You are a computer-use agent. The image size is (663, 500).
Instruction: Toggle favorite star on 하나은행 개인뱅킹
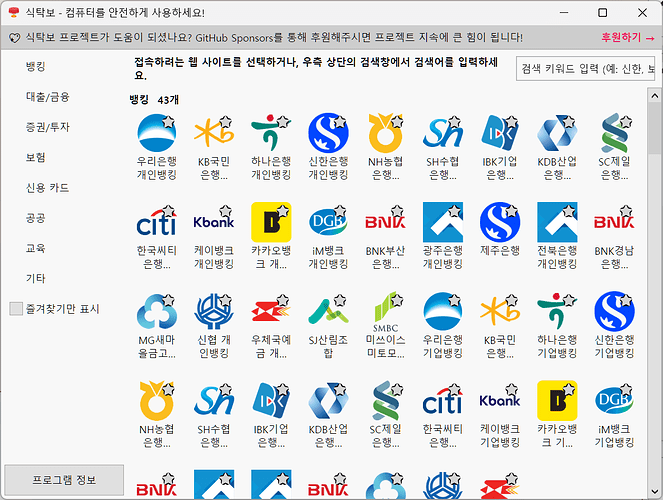coord(282,122)
